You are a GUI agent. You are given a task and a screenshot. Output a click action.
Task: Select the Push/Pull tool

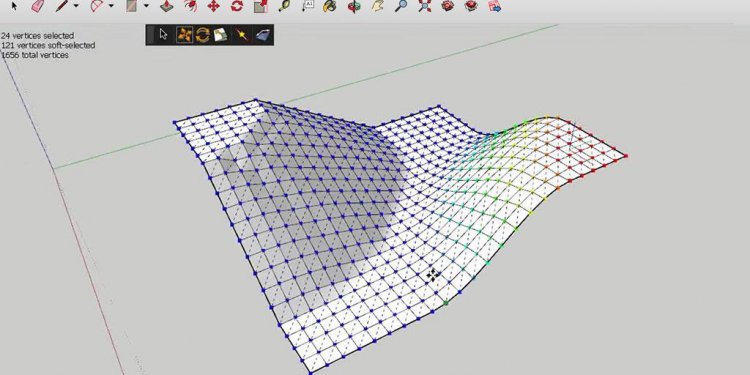coord(166,6)
